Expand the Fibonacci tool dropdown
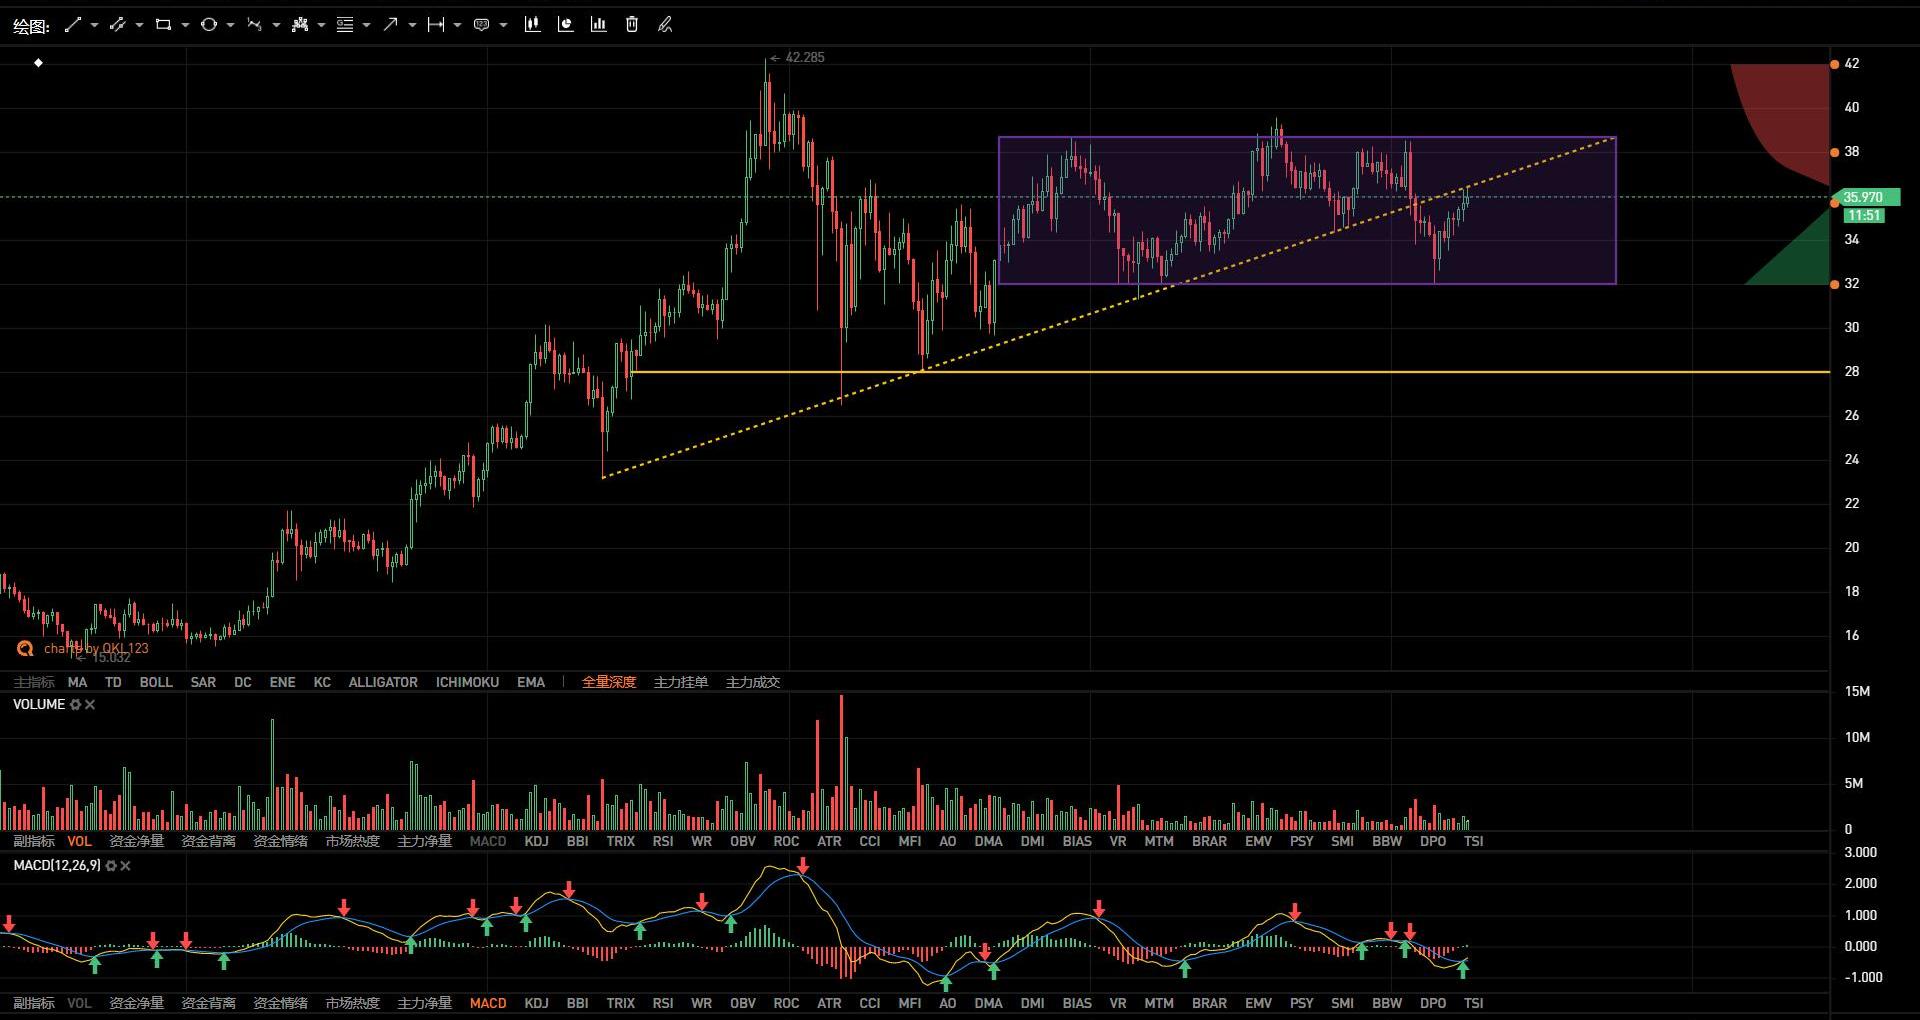Image resolution: width=1920 pixels, height=1020 pixels. pos(367,25)
